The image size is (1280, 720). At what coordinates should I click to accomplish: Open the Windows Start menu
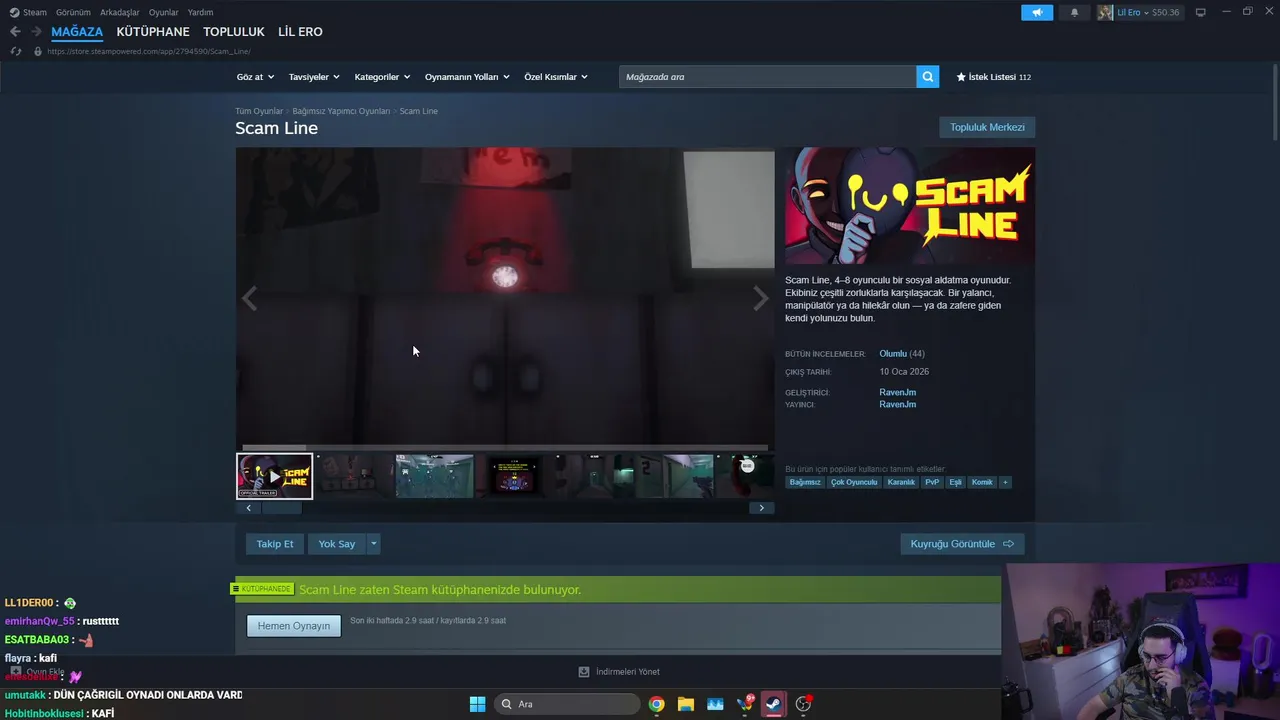pos(477,704)
